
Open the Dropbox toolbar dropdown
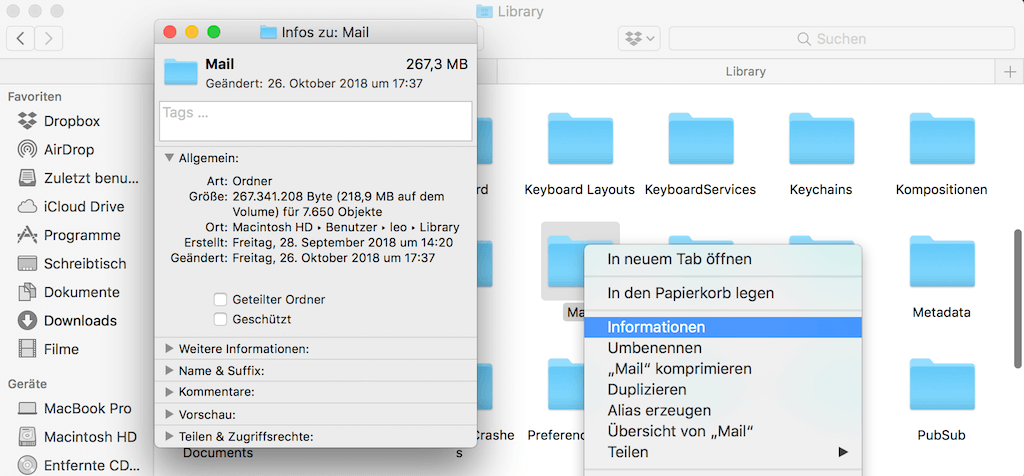tap(639, 39)
